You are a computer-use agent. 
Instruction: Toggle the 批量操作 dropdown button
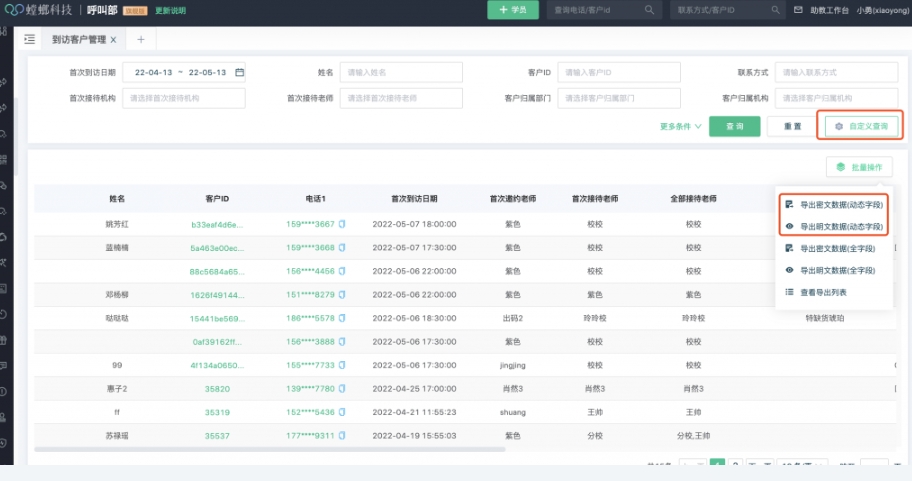(859, 167)
